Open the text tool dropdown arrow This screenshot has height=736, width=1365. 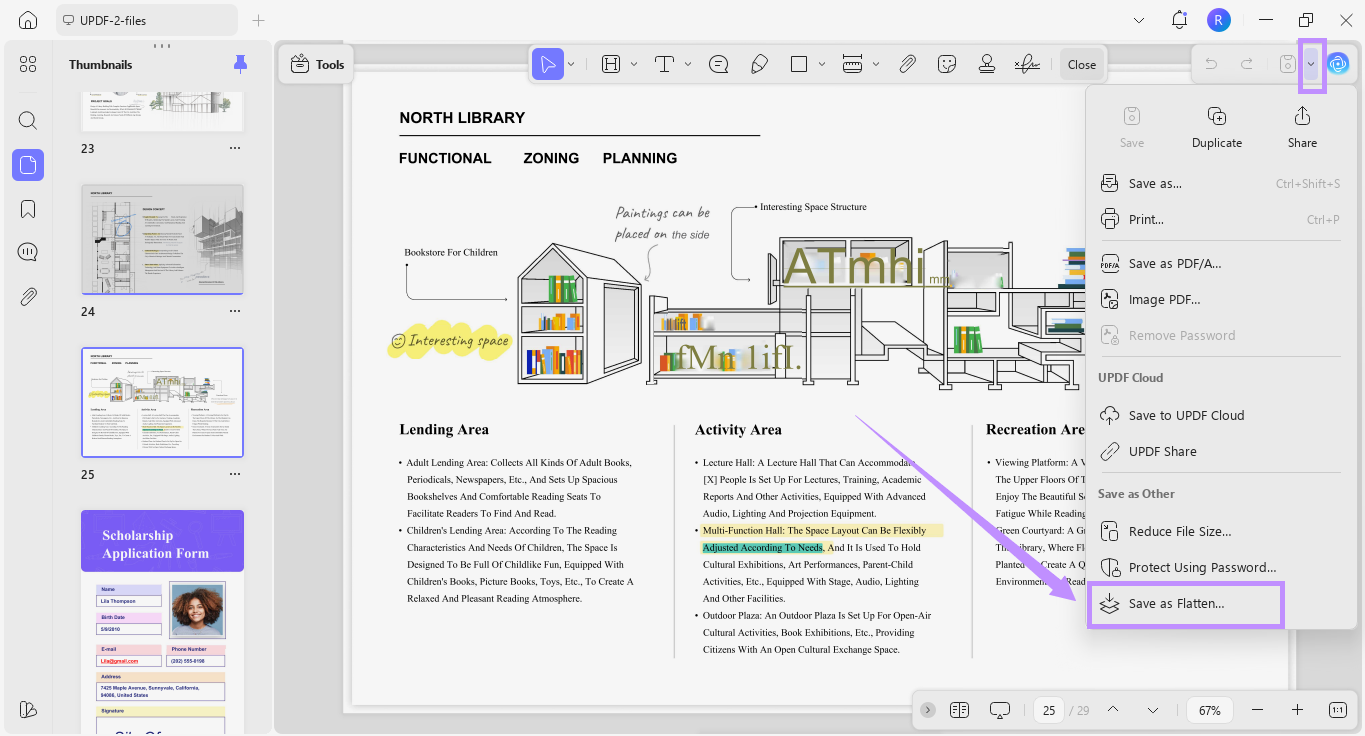(x=688, y=64)
